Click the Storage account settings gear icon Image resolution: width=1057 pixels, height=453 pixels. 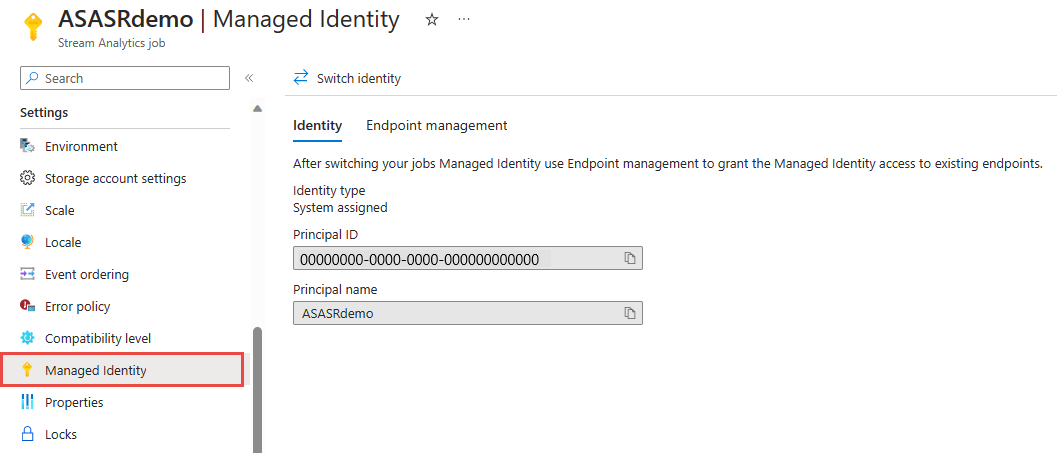[x=28, y=178]
